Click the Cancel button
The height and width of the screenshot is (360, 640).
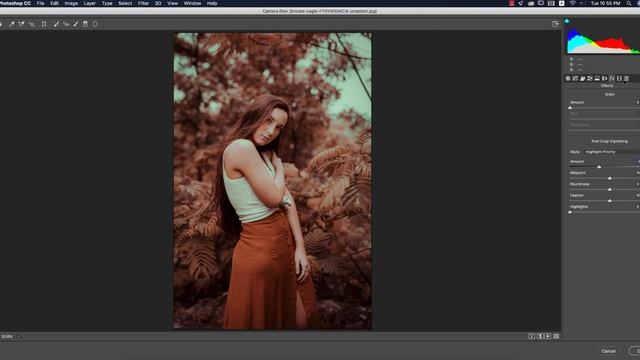click(x=608, y=351)
